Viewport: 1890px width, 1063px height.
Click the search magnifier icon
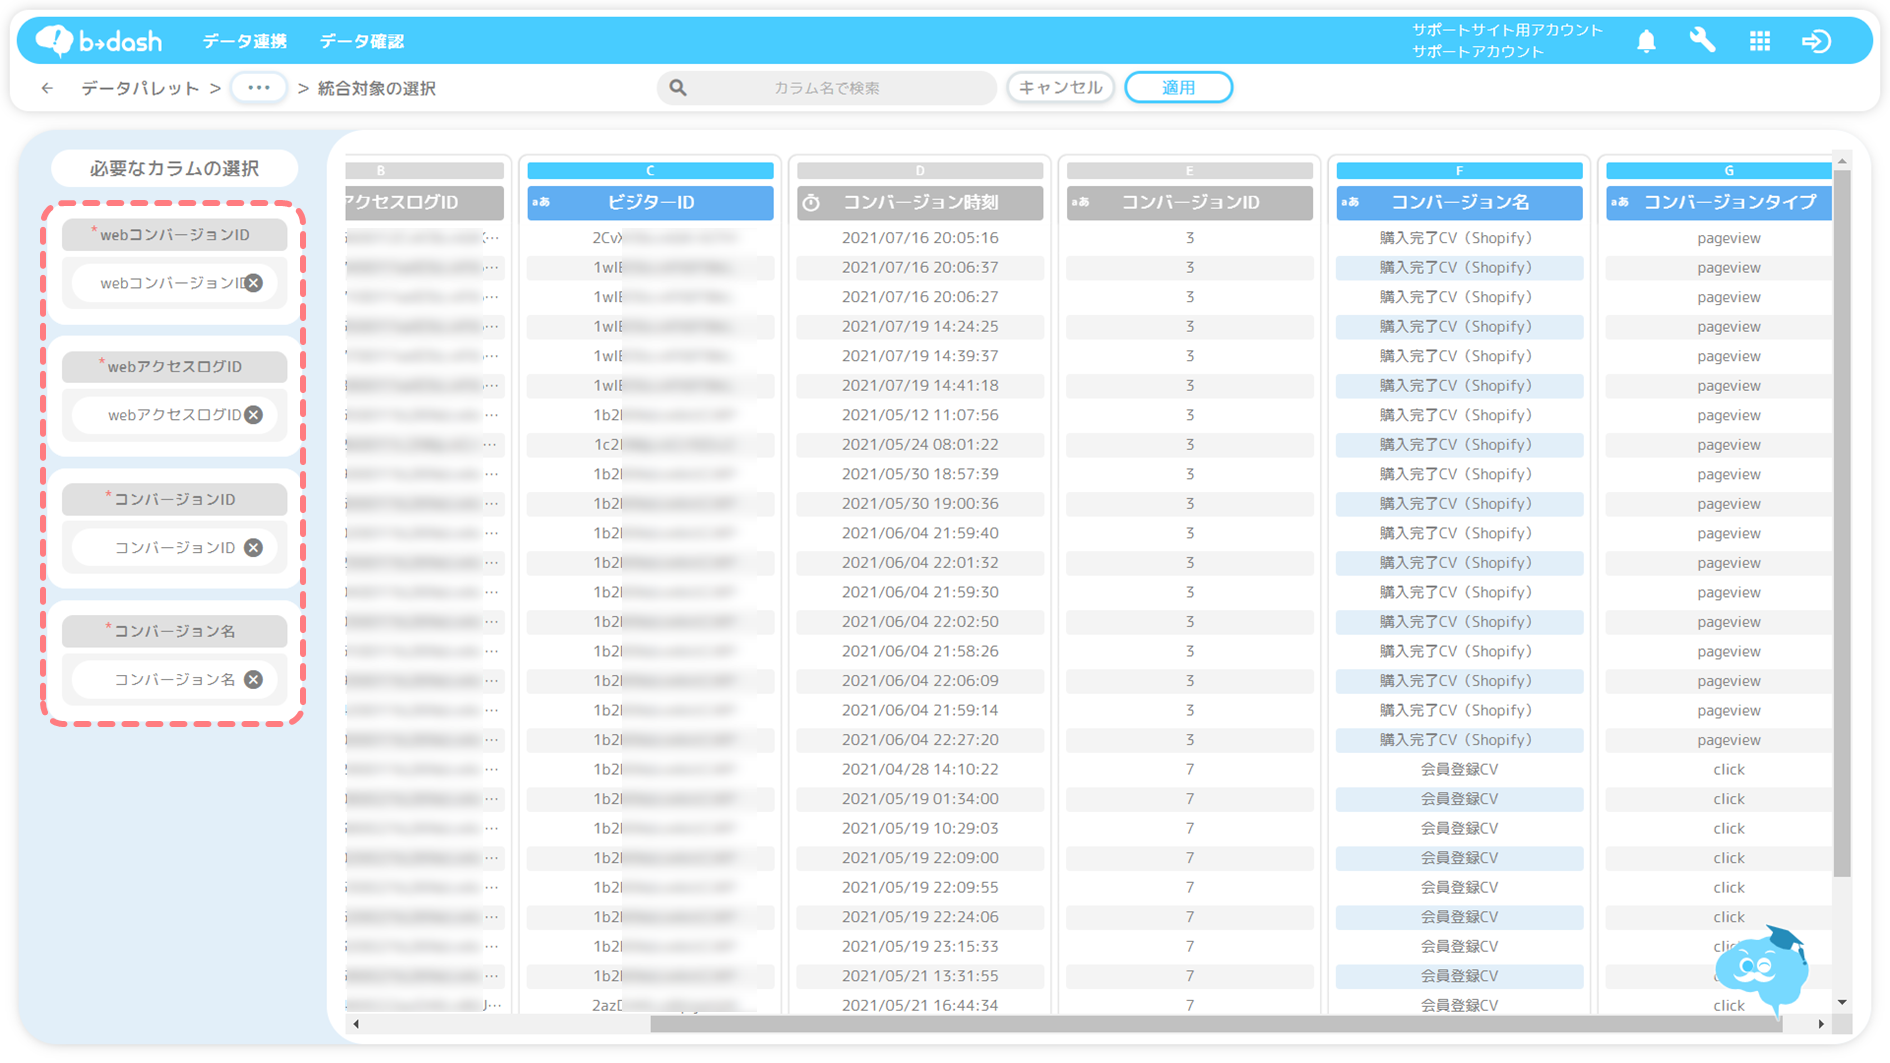[678, 88]
